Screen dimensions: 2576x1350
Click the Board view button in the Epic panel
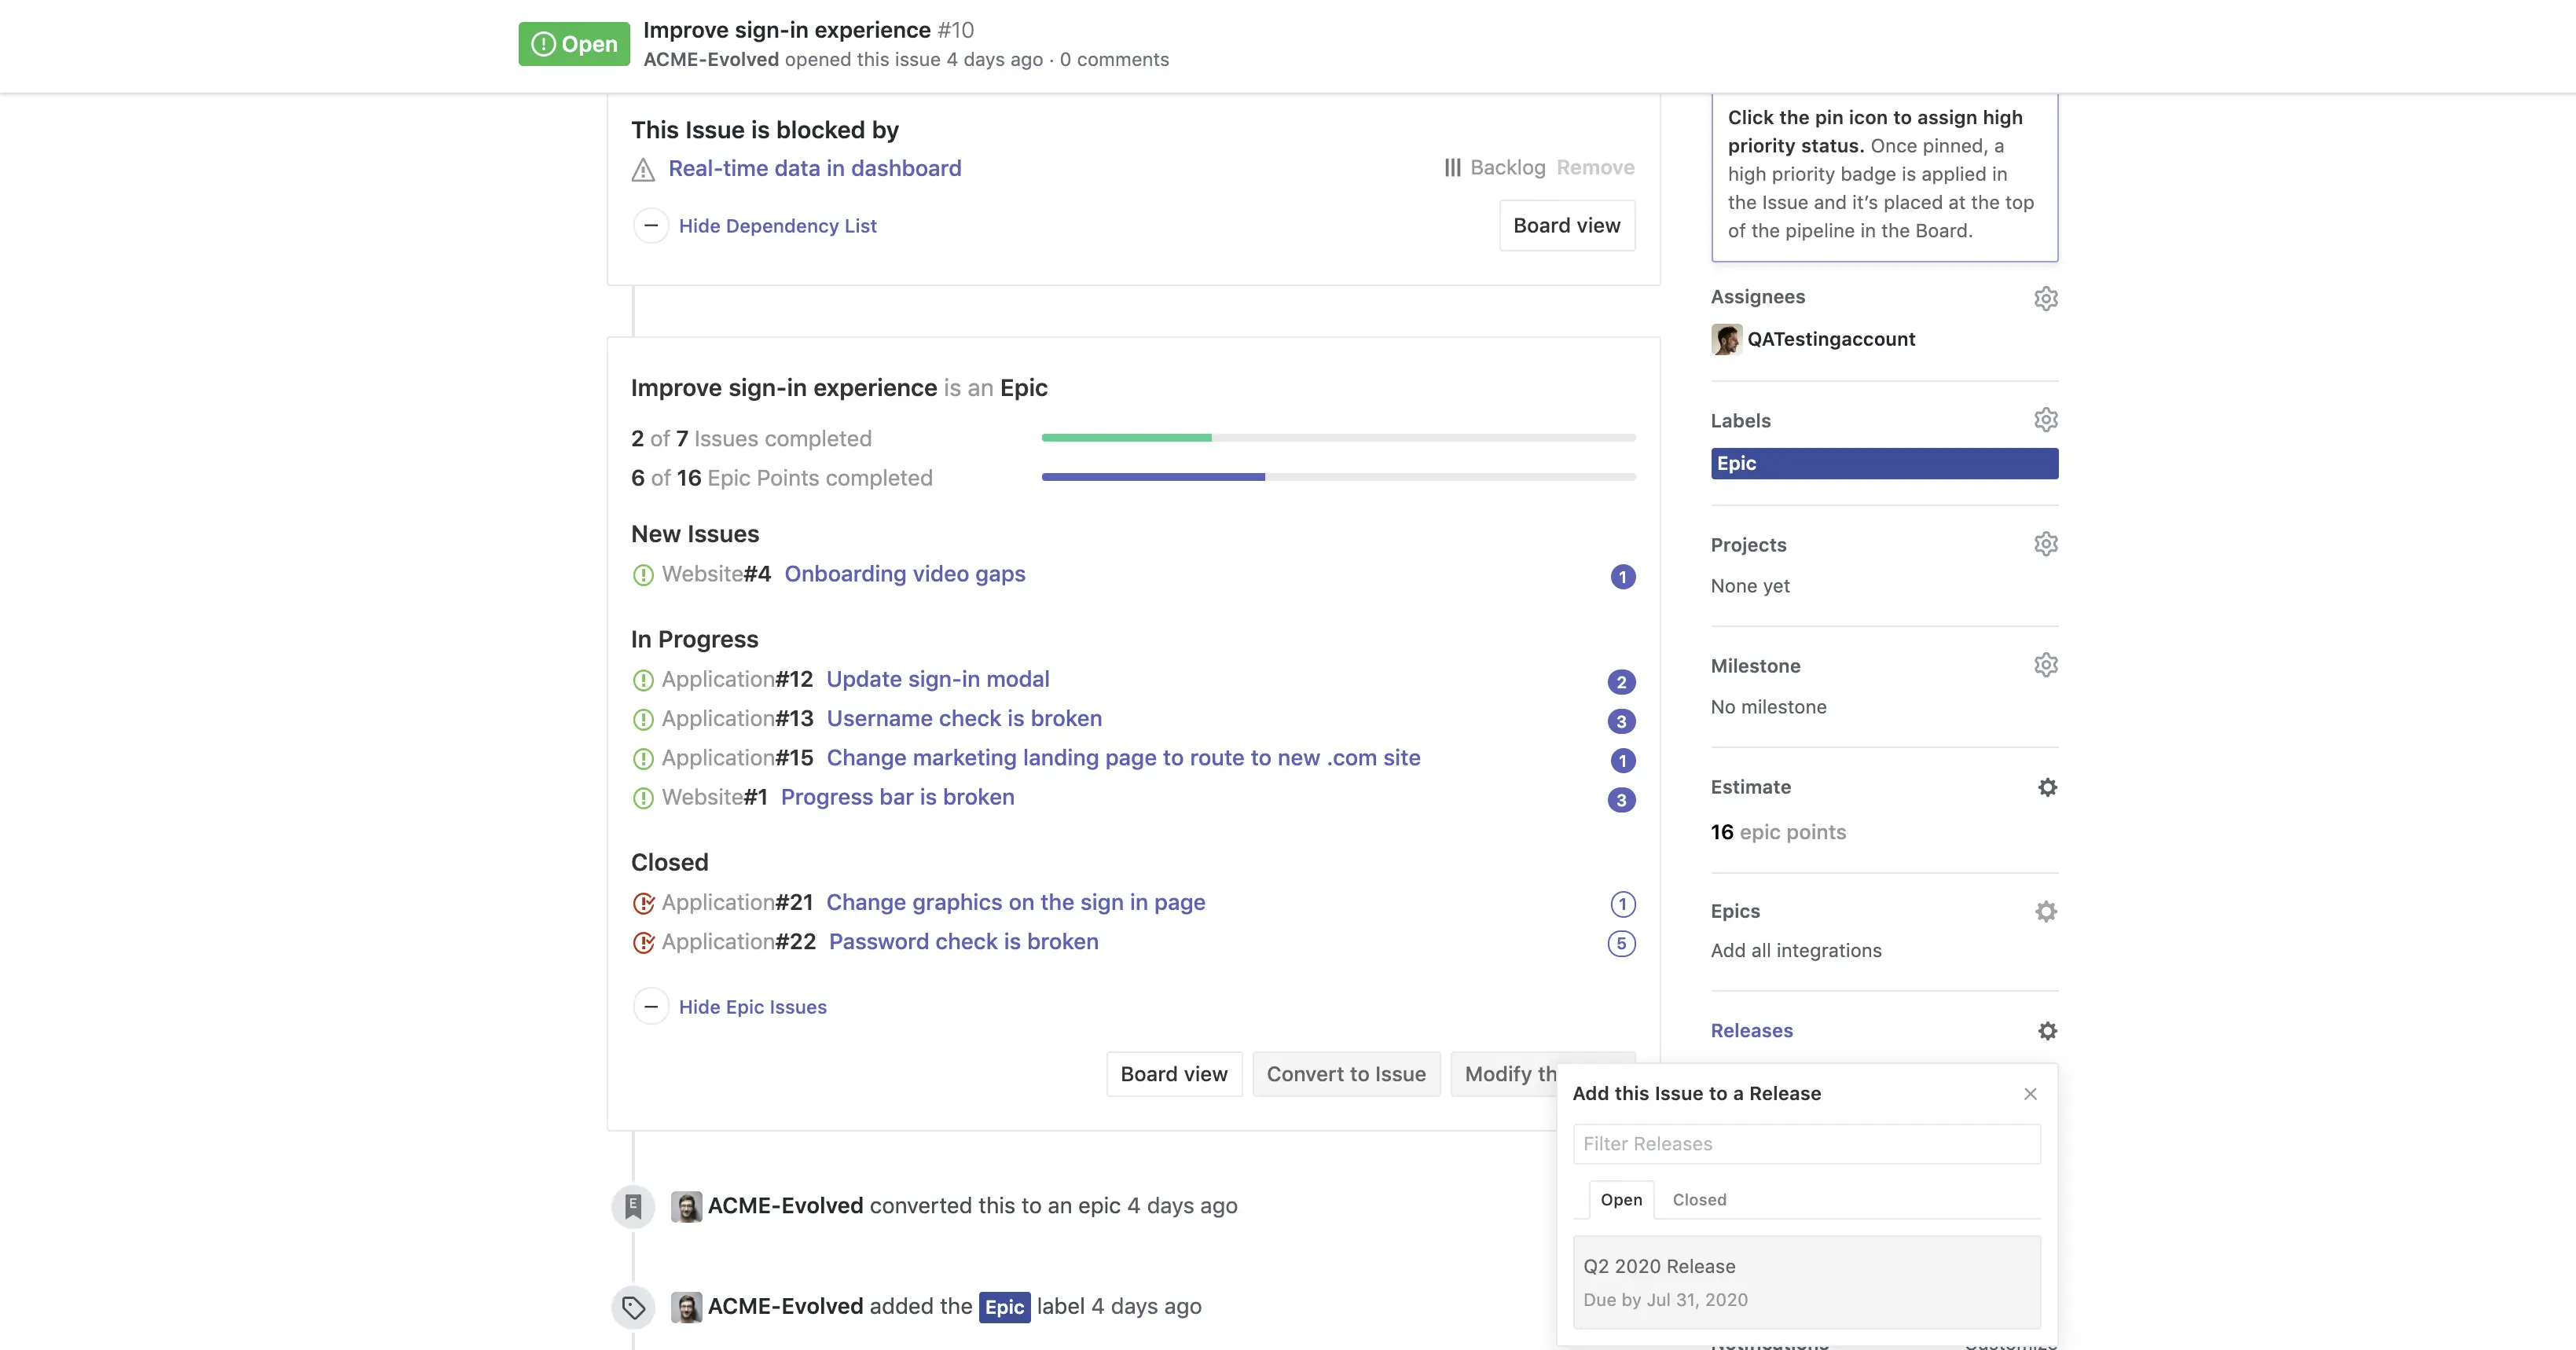(1174, 1074)
